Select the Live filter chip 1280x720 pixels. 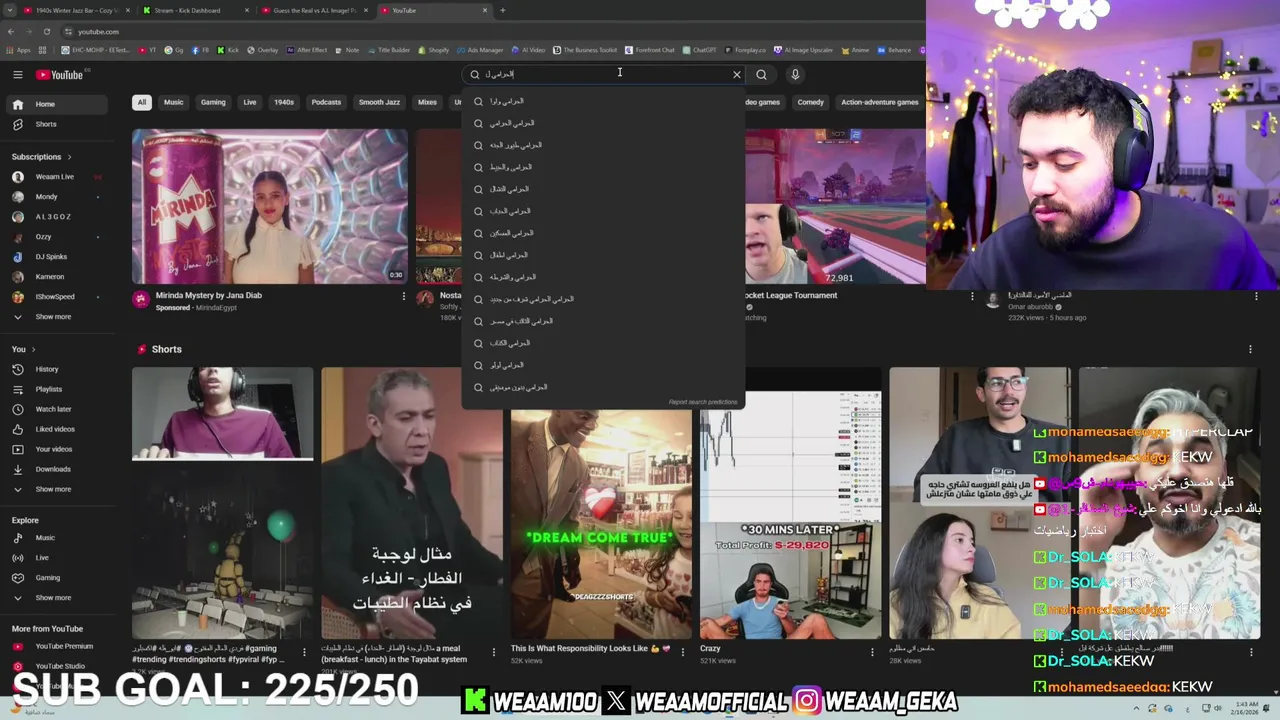coord(250,102)
